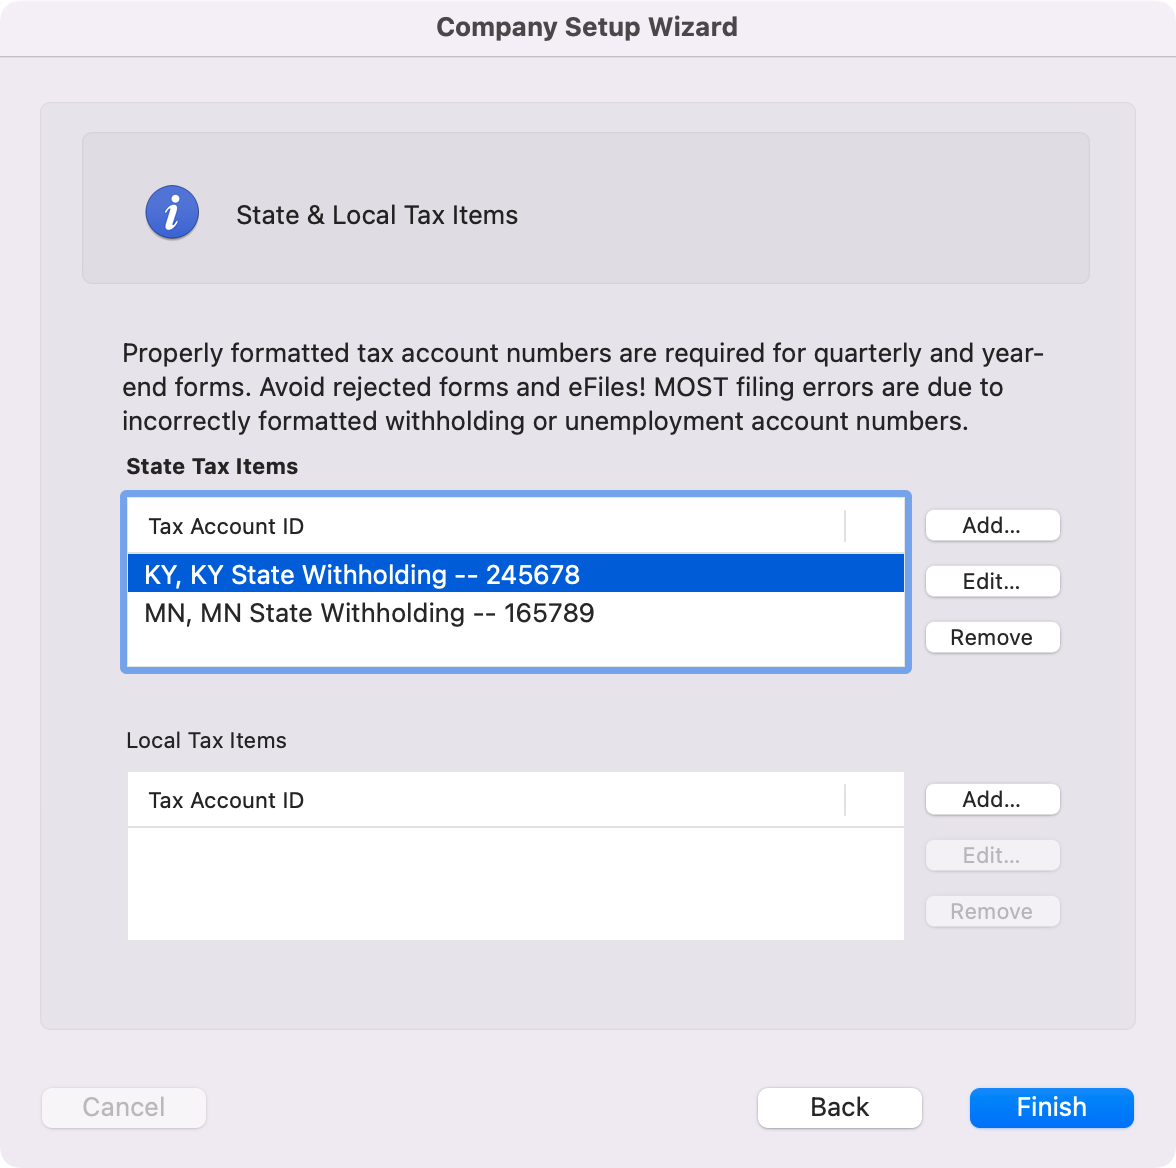Click the State Tax Items section label

coord(212,467)
